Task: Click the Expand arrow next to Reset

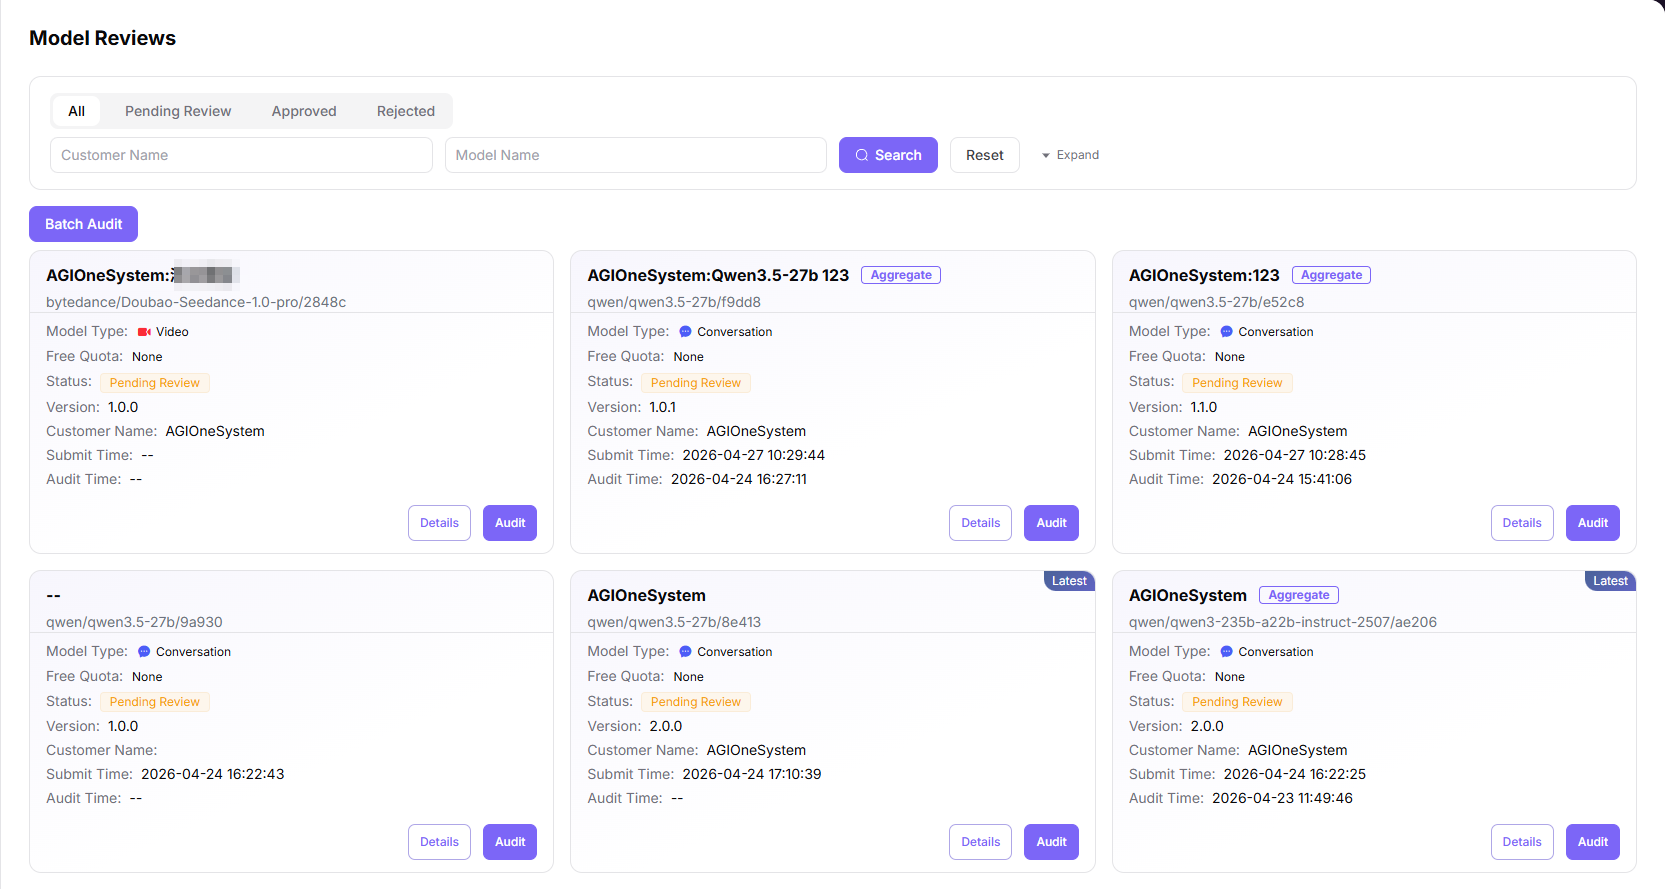Action: pyautogui.click(x=1046, y=156)
